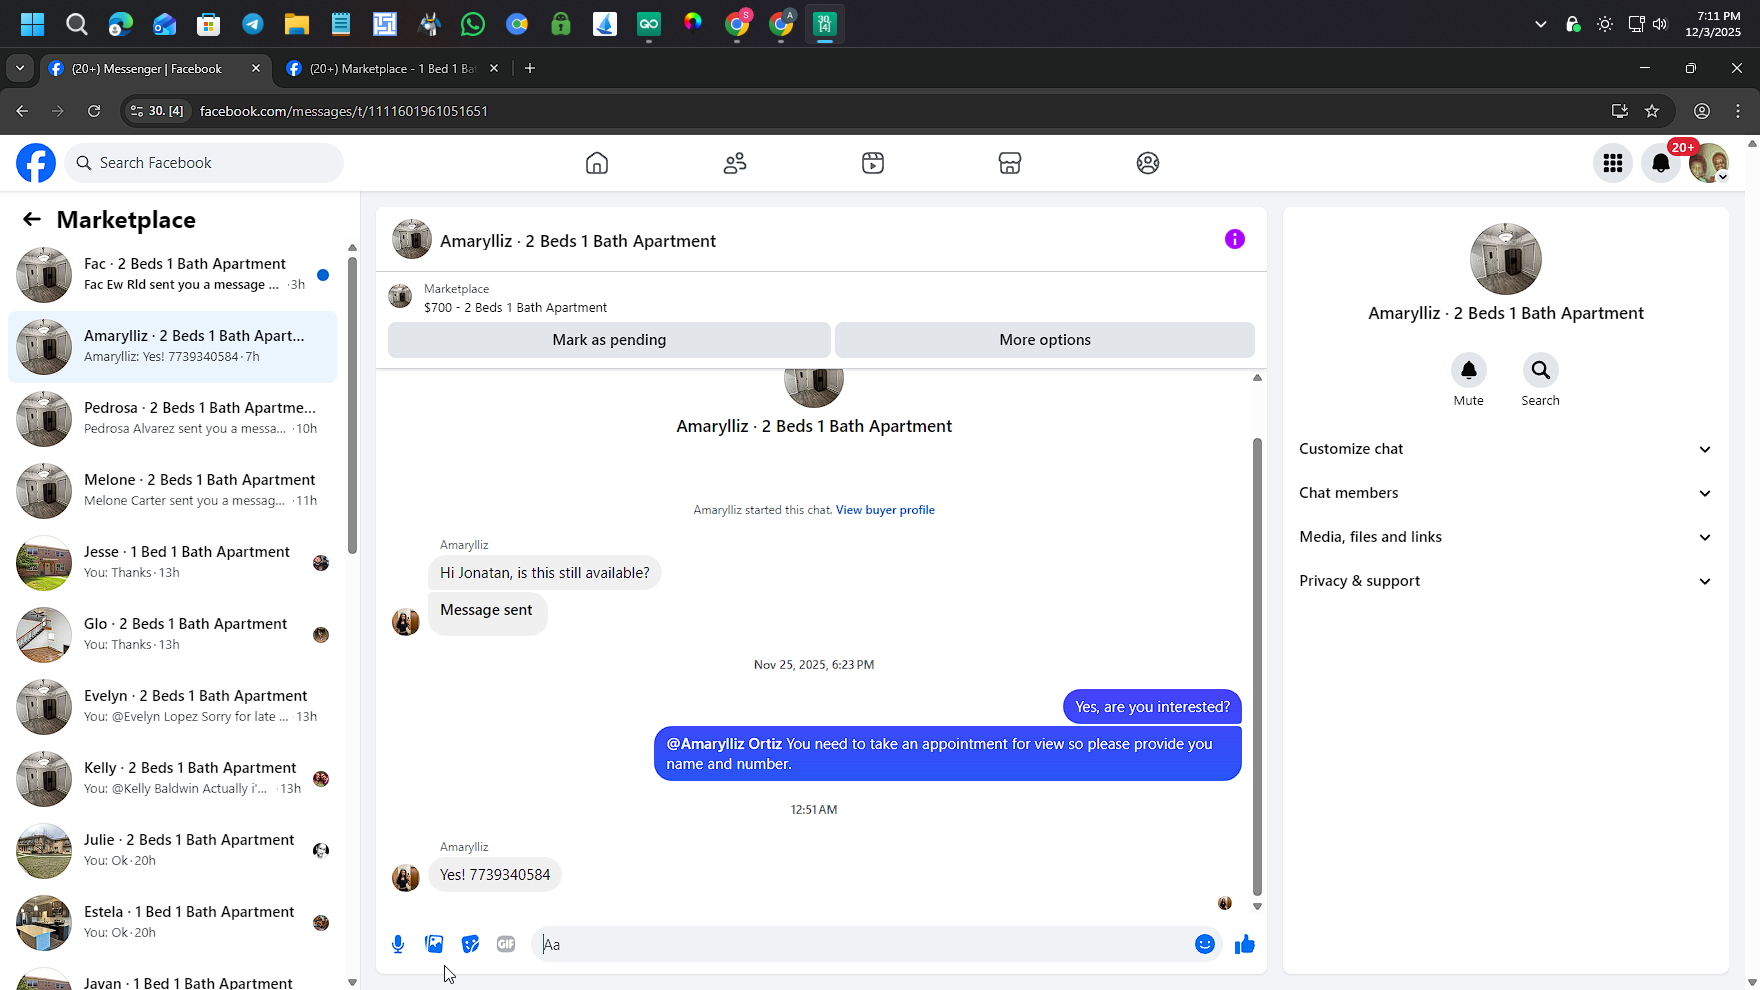Viewport: 1760px width, 990px height.
Task: Choose a sticker icon in composer
Action: pyautogui.click(x=470, y=944)
